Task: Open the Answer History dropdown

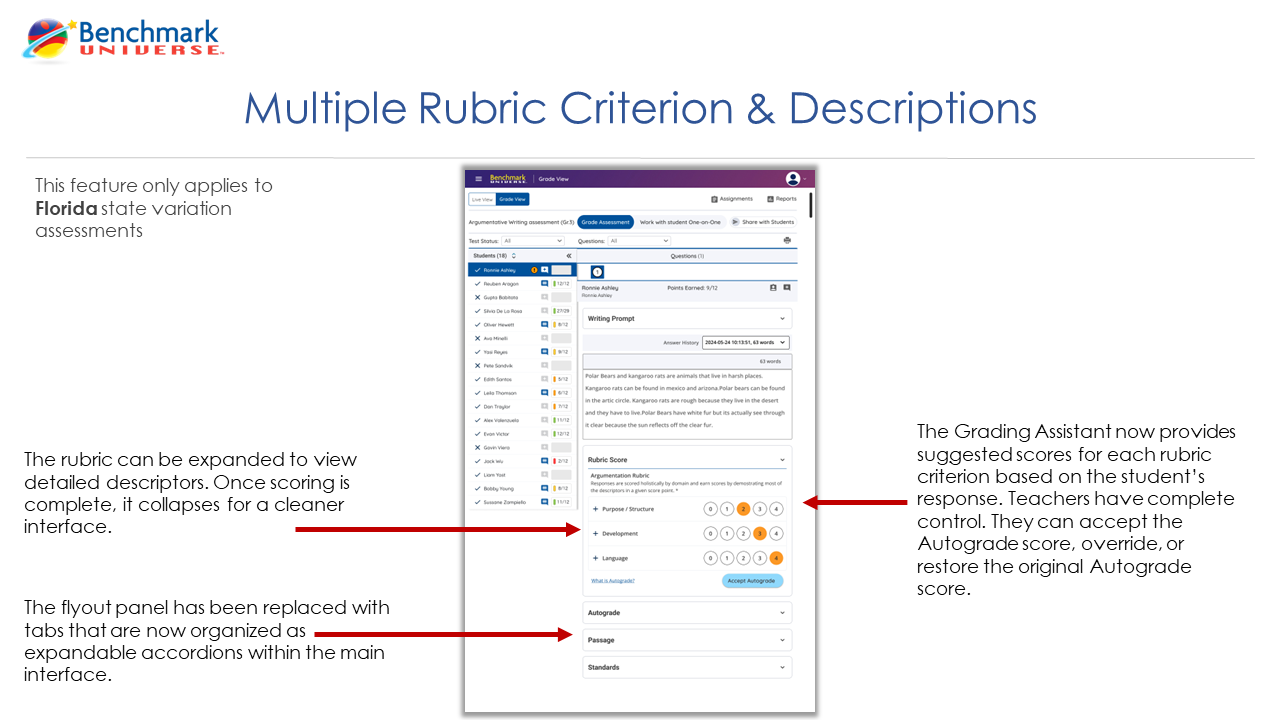Action: pos(745,342)
